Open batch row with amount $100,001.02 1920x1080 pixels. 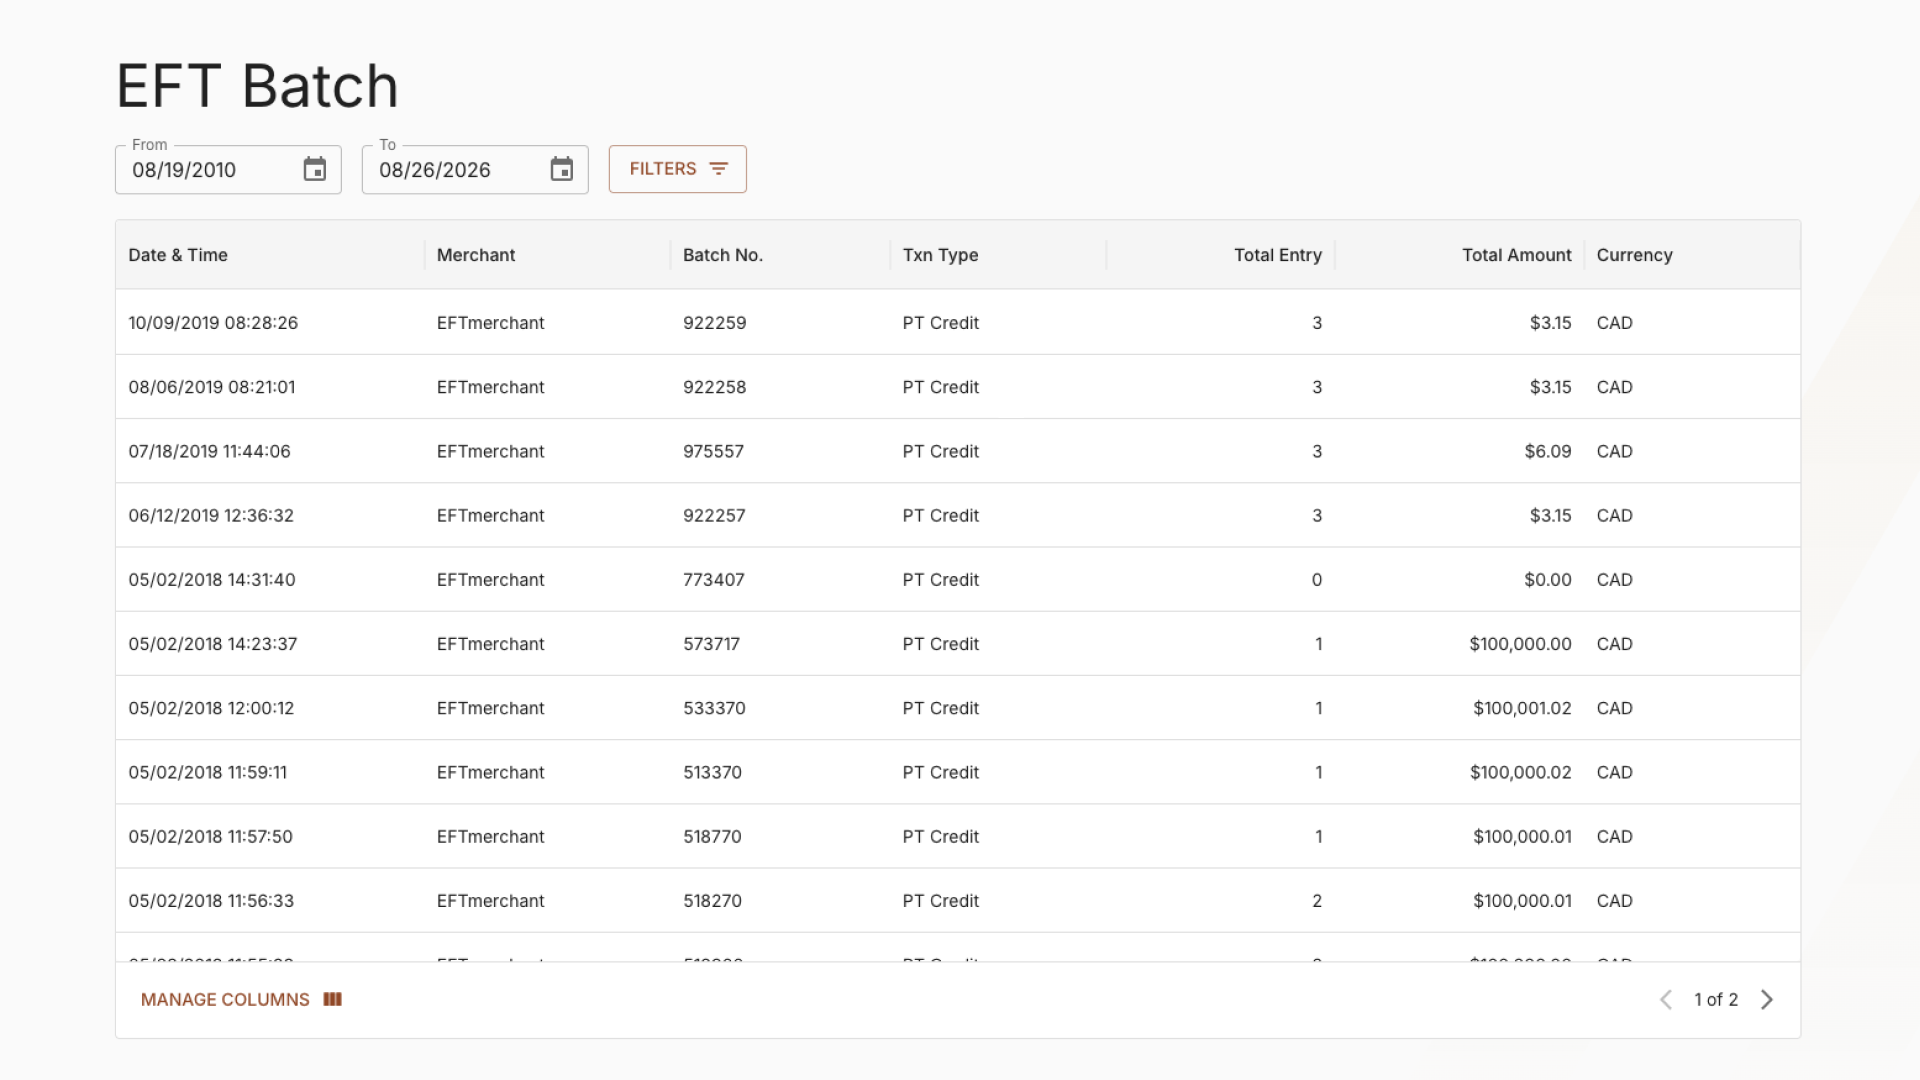[x=958, y=708]
